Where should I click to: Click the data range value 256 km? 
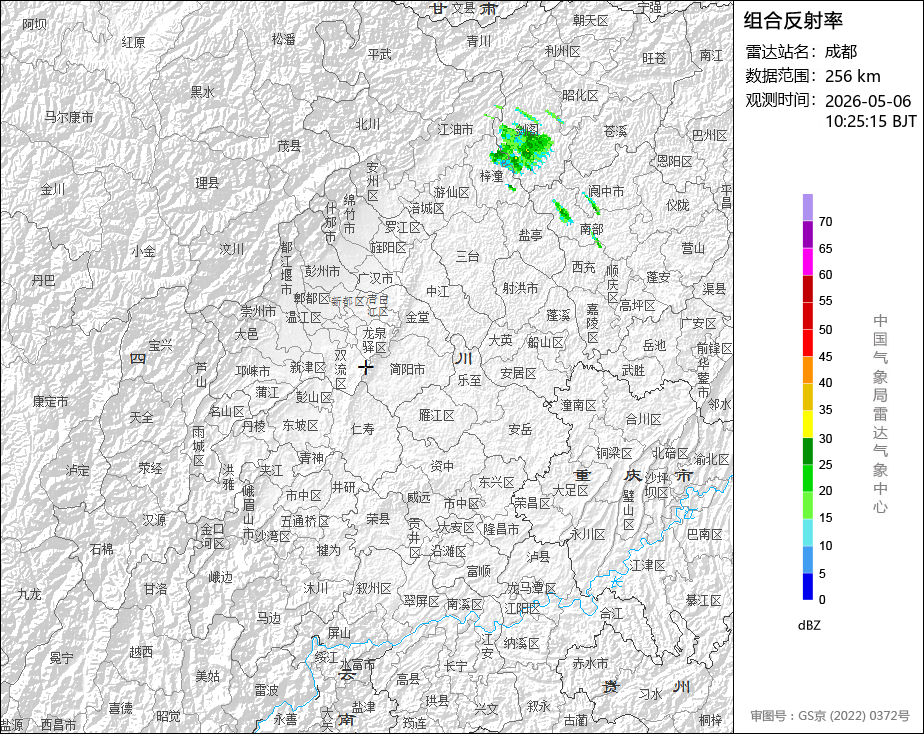coord(853,77)
